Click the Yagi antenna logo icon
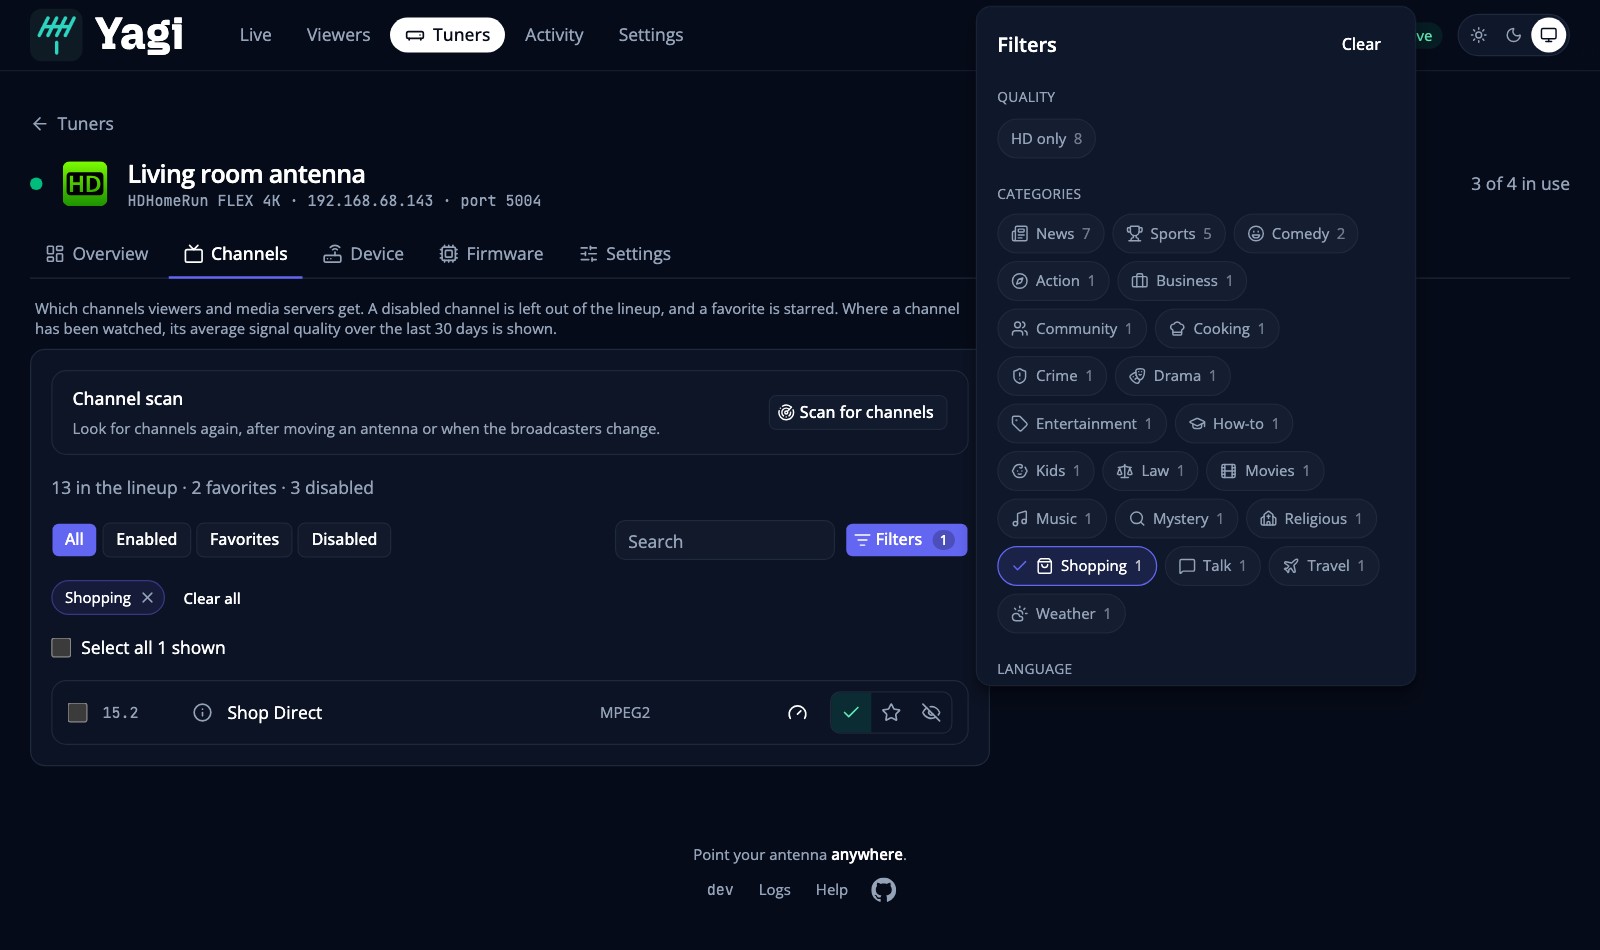The image size is (1600, 950). pyautogui.click(x=56, y=35)
